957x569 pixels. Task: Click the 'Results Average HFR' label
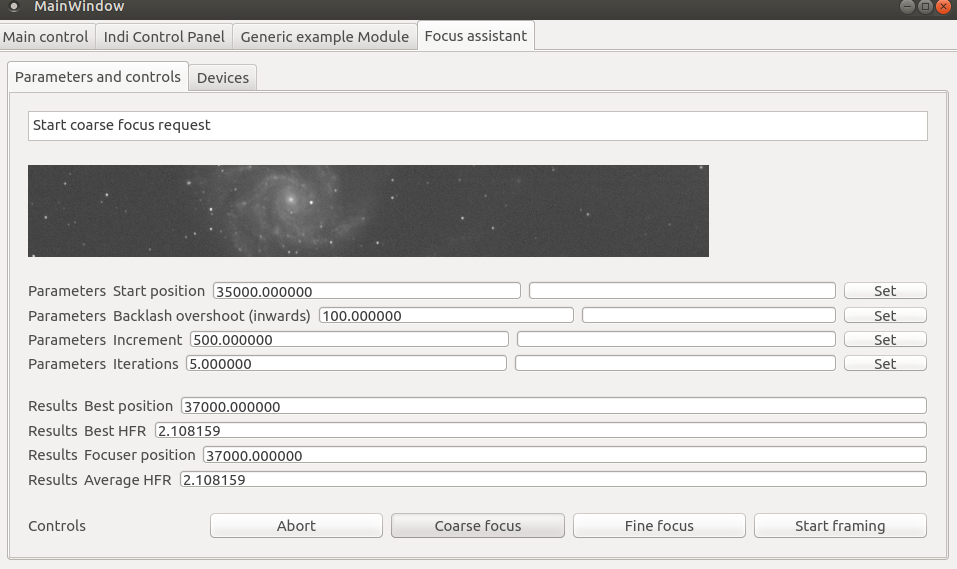[x=99, y=480]
